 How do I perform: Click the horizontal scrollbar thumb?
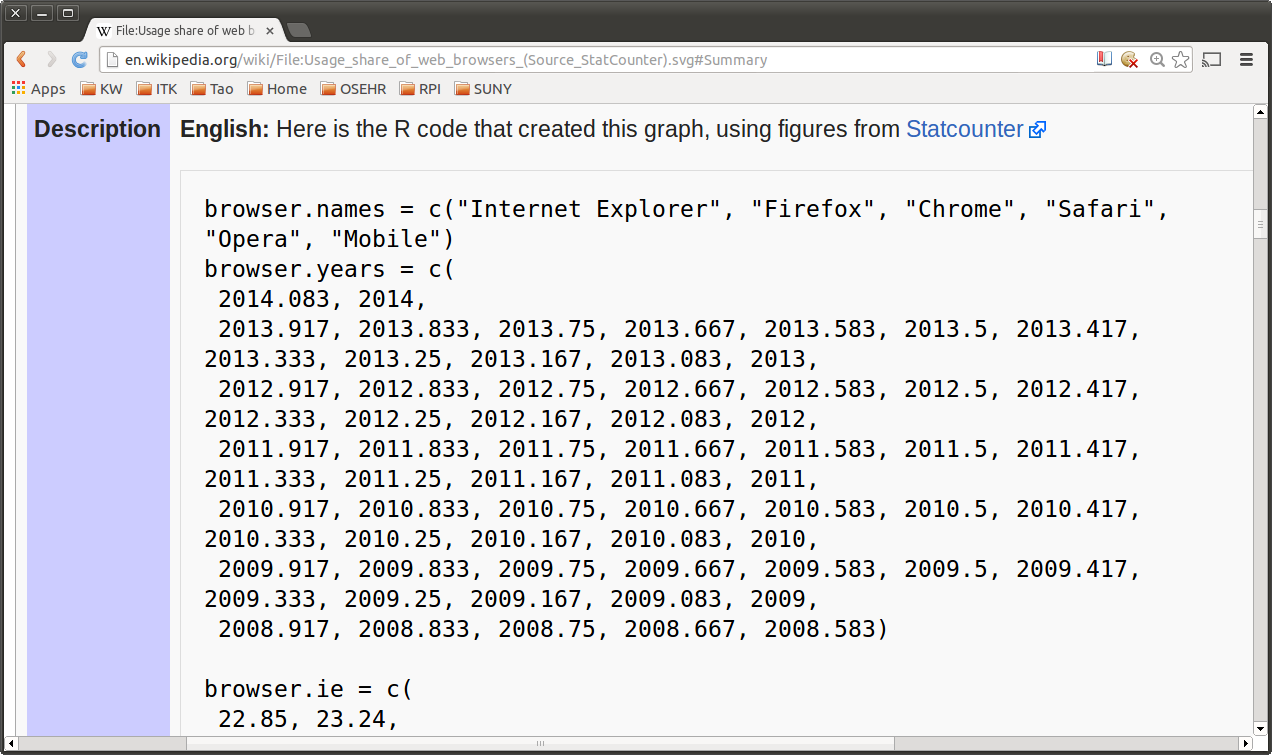click(x=540, y=743)
